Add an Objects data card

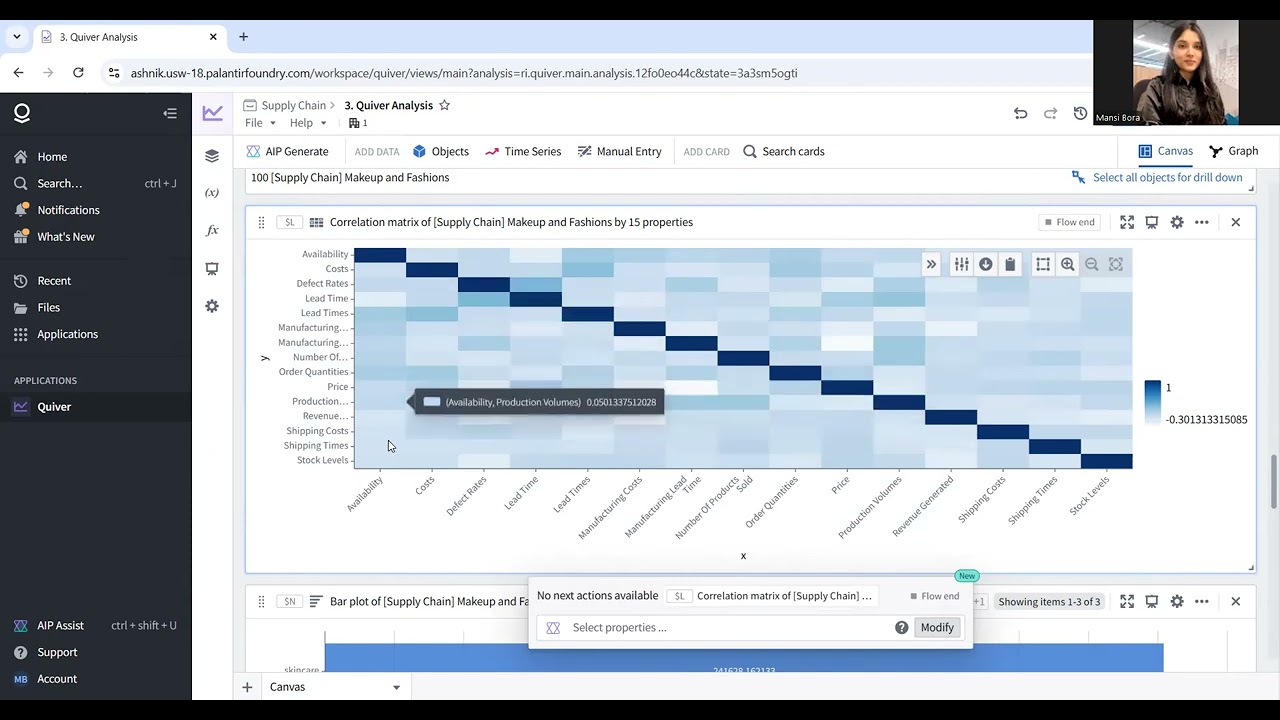point(441,151)
